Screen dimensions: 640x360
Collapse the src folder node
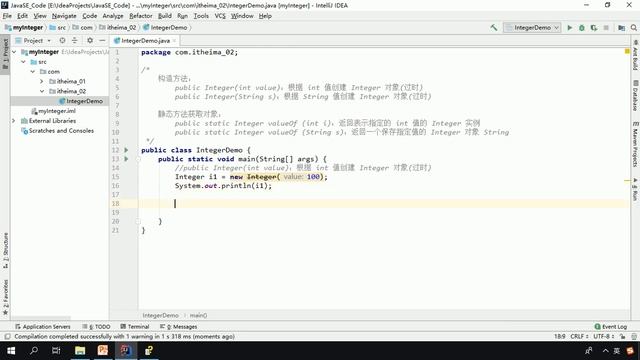click(24, 62)
